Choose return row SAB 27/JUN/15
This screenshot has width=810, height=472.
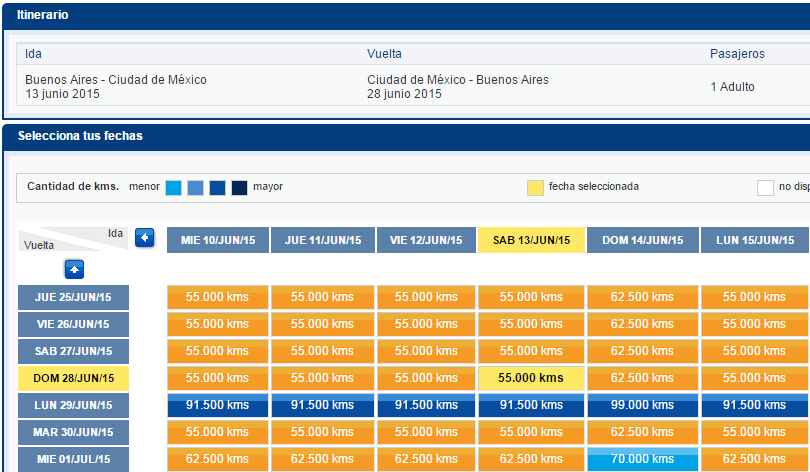pos(73,351)
